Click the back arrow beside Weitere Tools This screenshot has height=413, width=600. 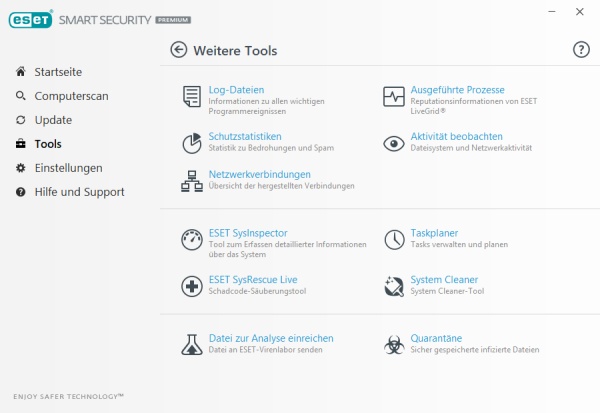(x=179, y=50)
